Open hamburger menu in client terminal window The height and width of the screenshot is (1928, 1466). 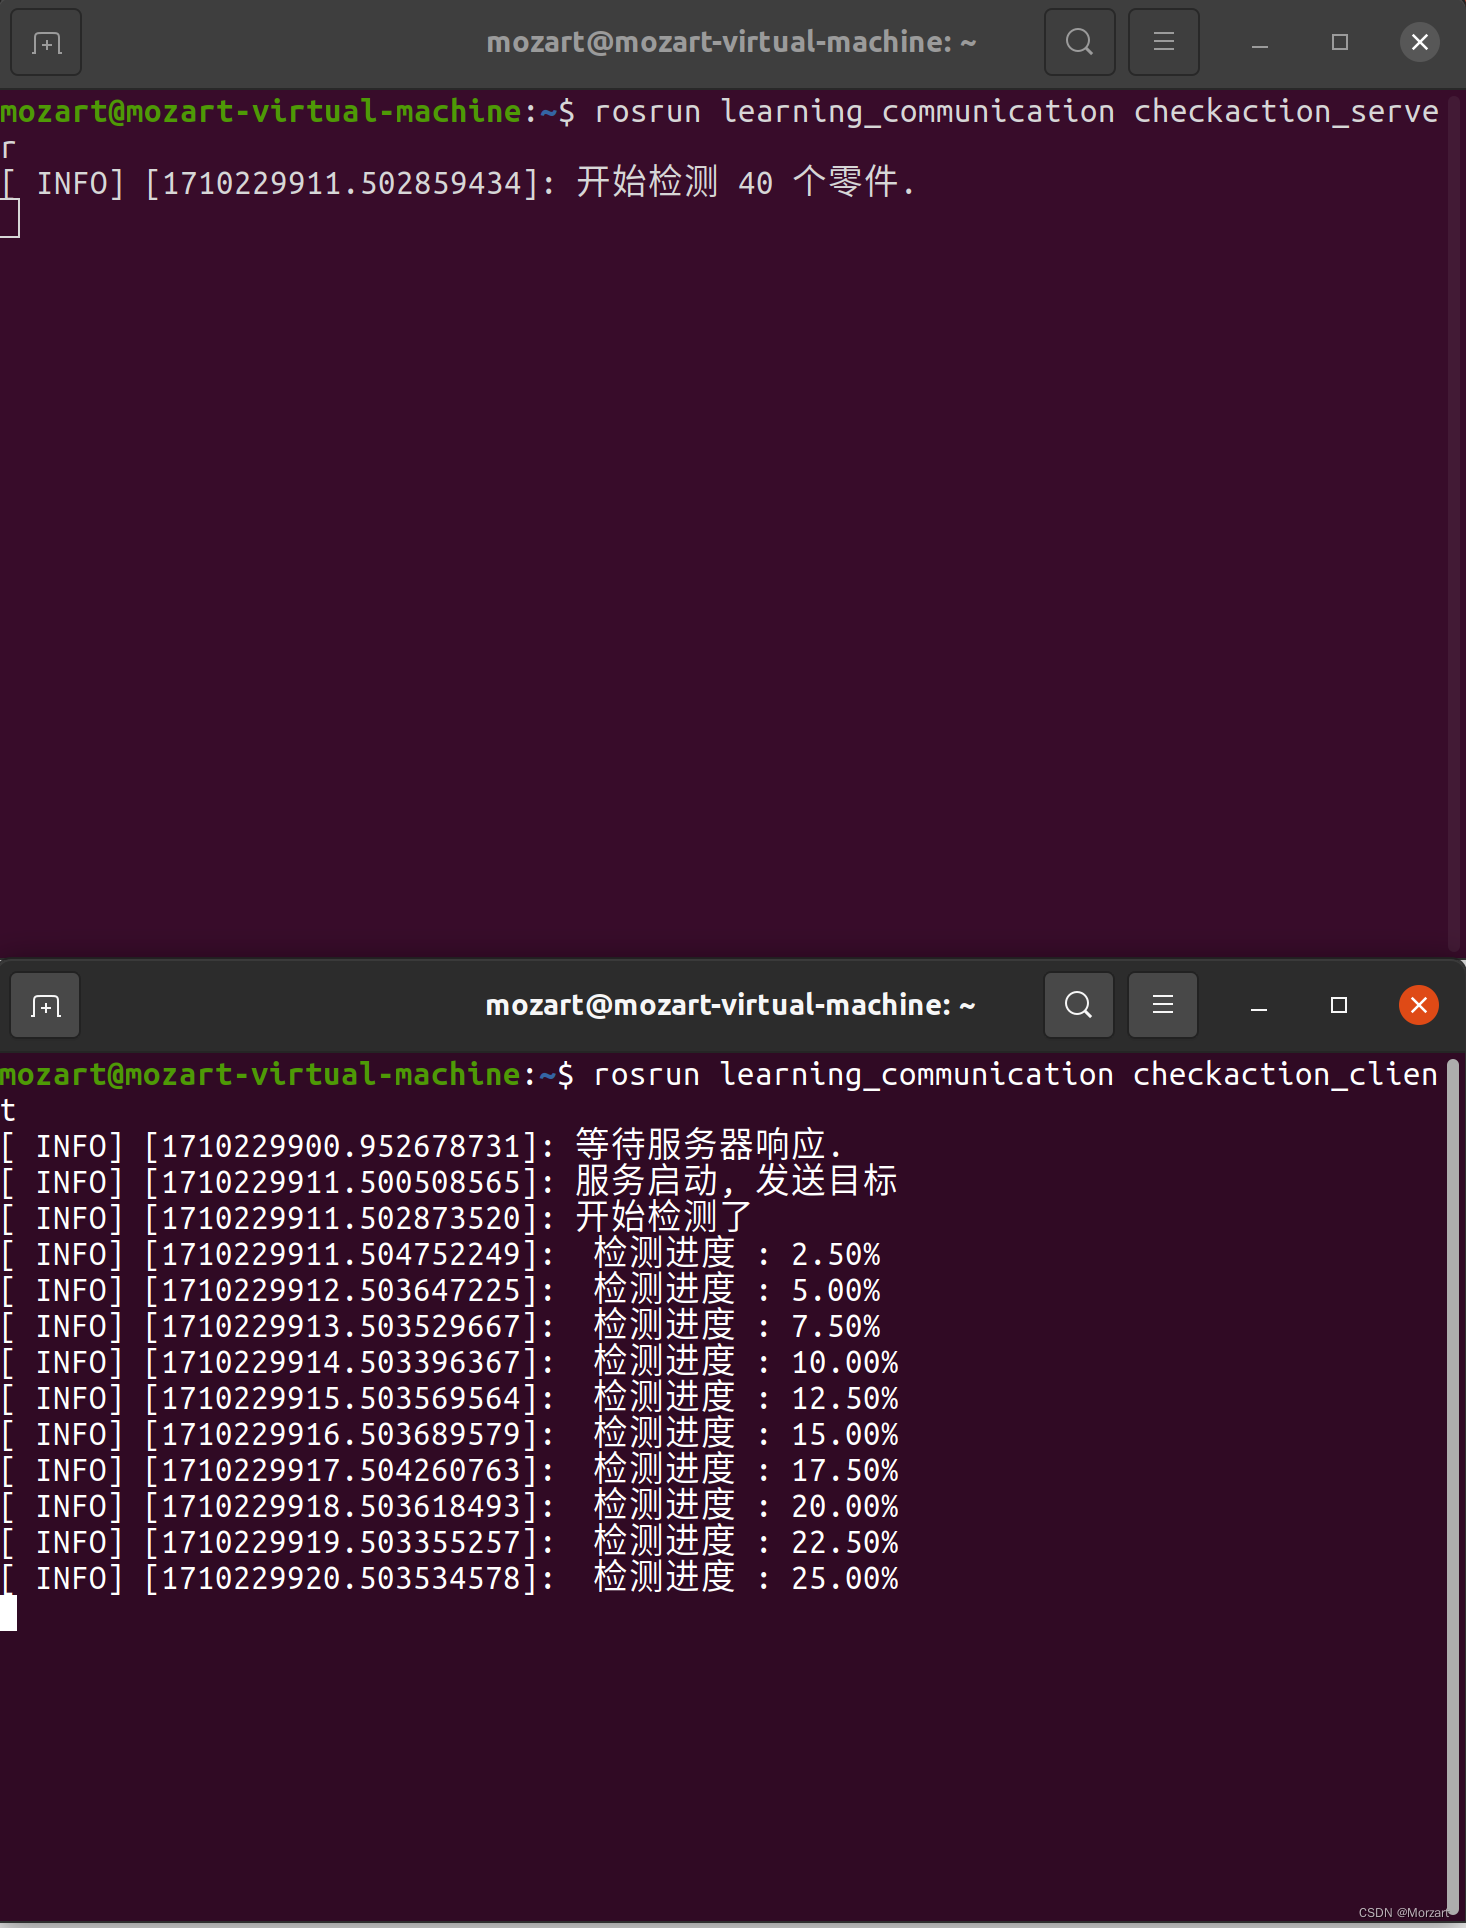pyautogui.click(x=1163, y=1005)
